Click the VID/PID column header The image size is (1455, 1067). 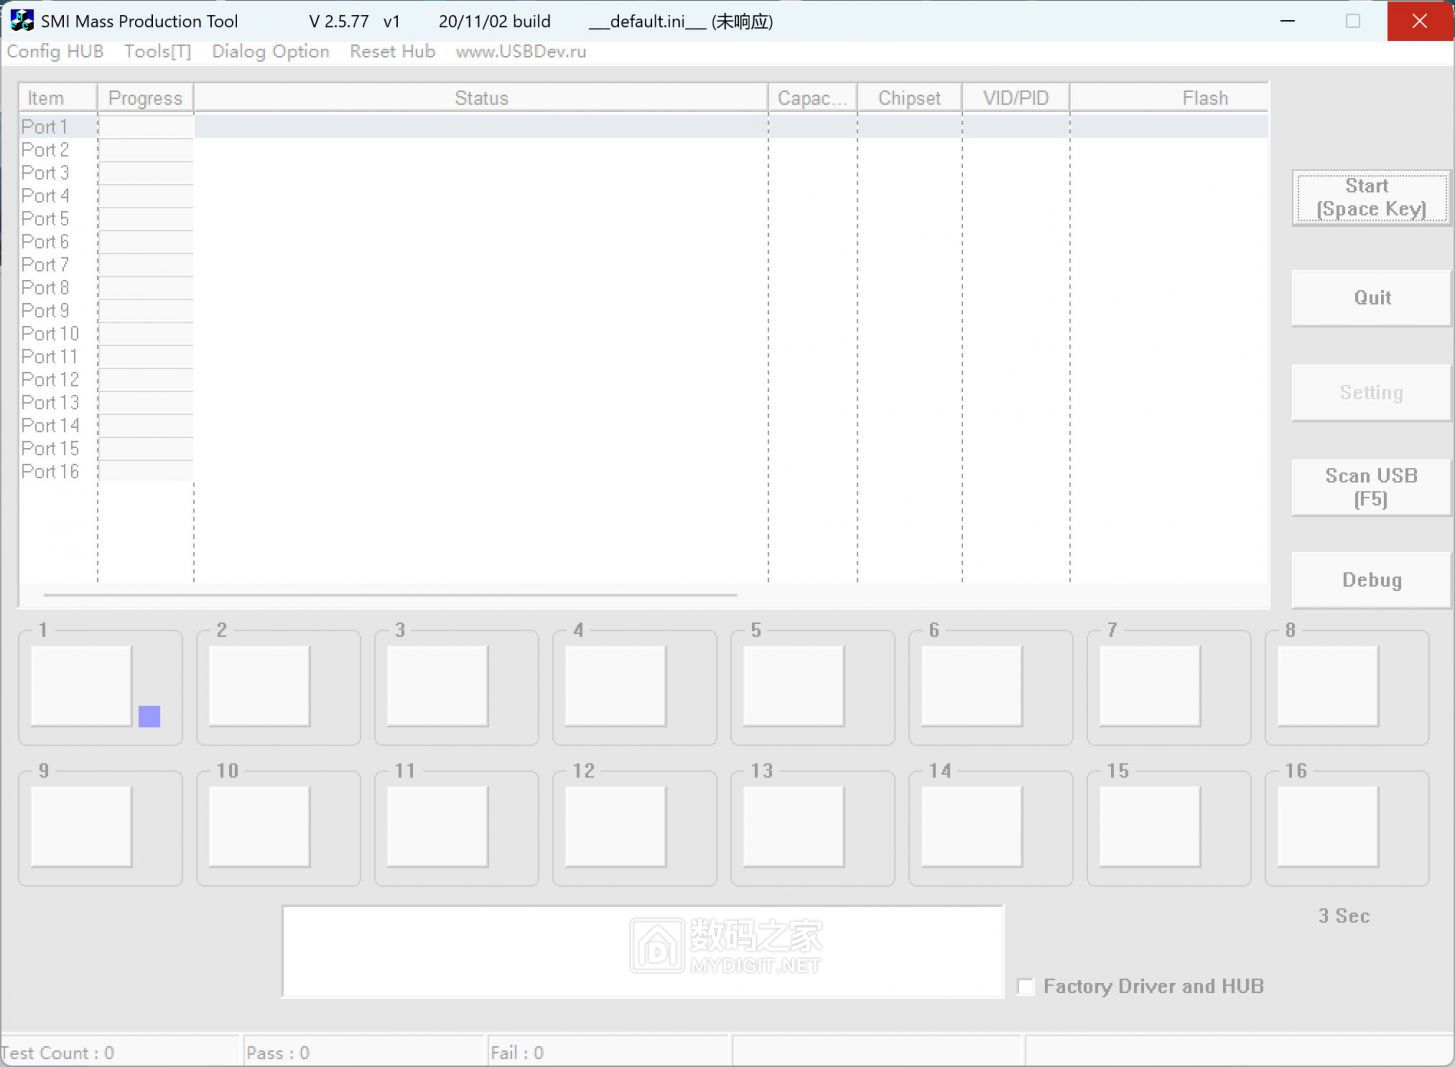(1015, 98)
